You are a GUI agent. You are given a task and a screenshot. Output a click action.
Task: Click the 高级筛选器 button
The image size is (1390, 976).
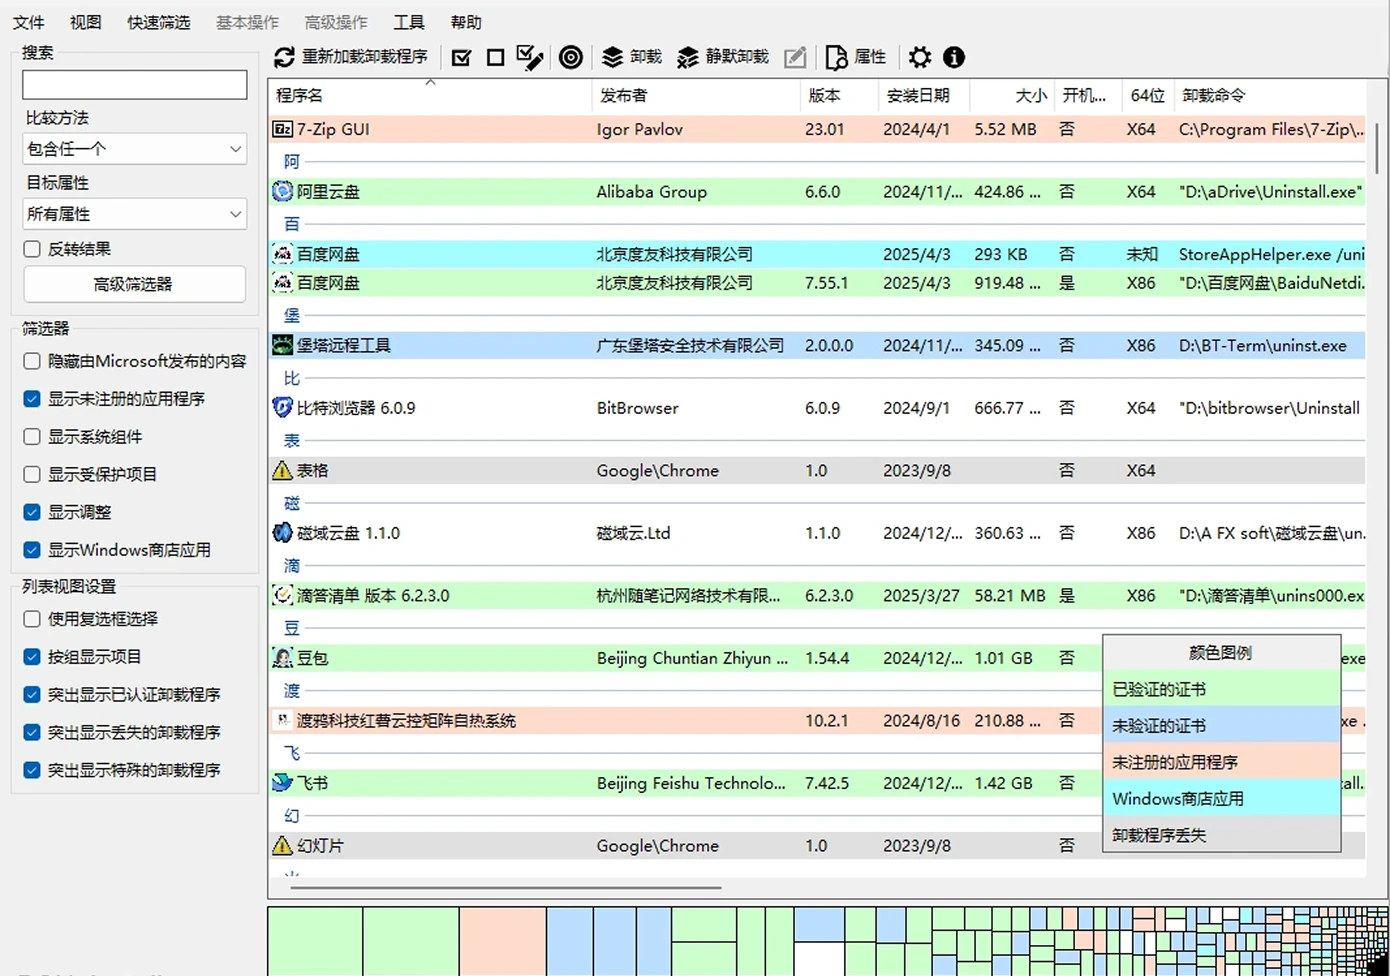coord(134,285)
